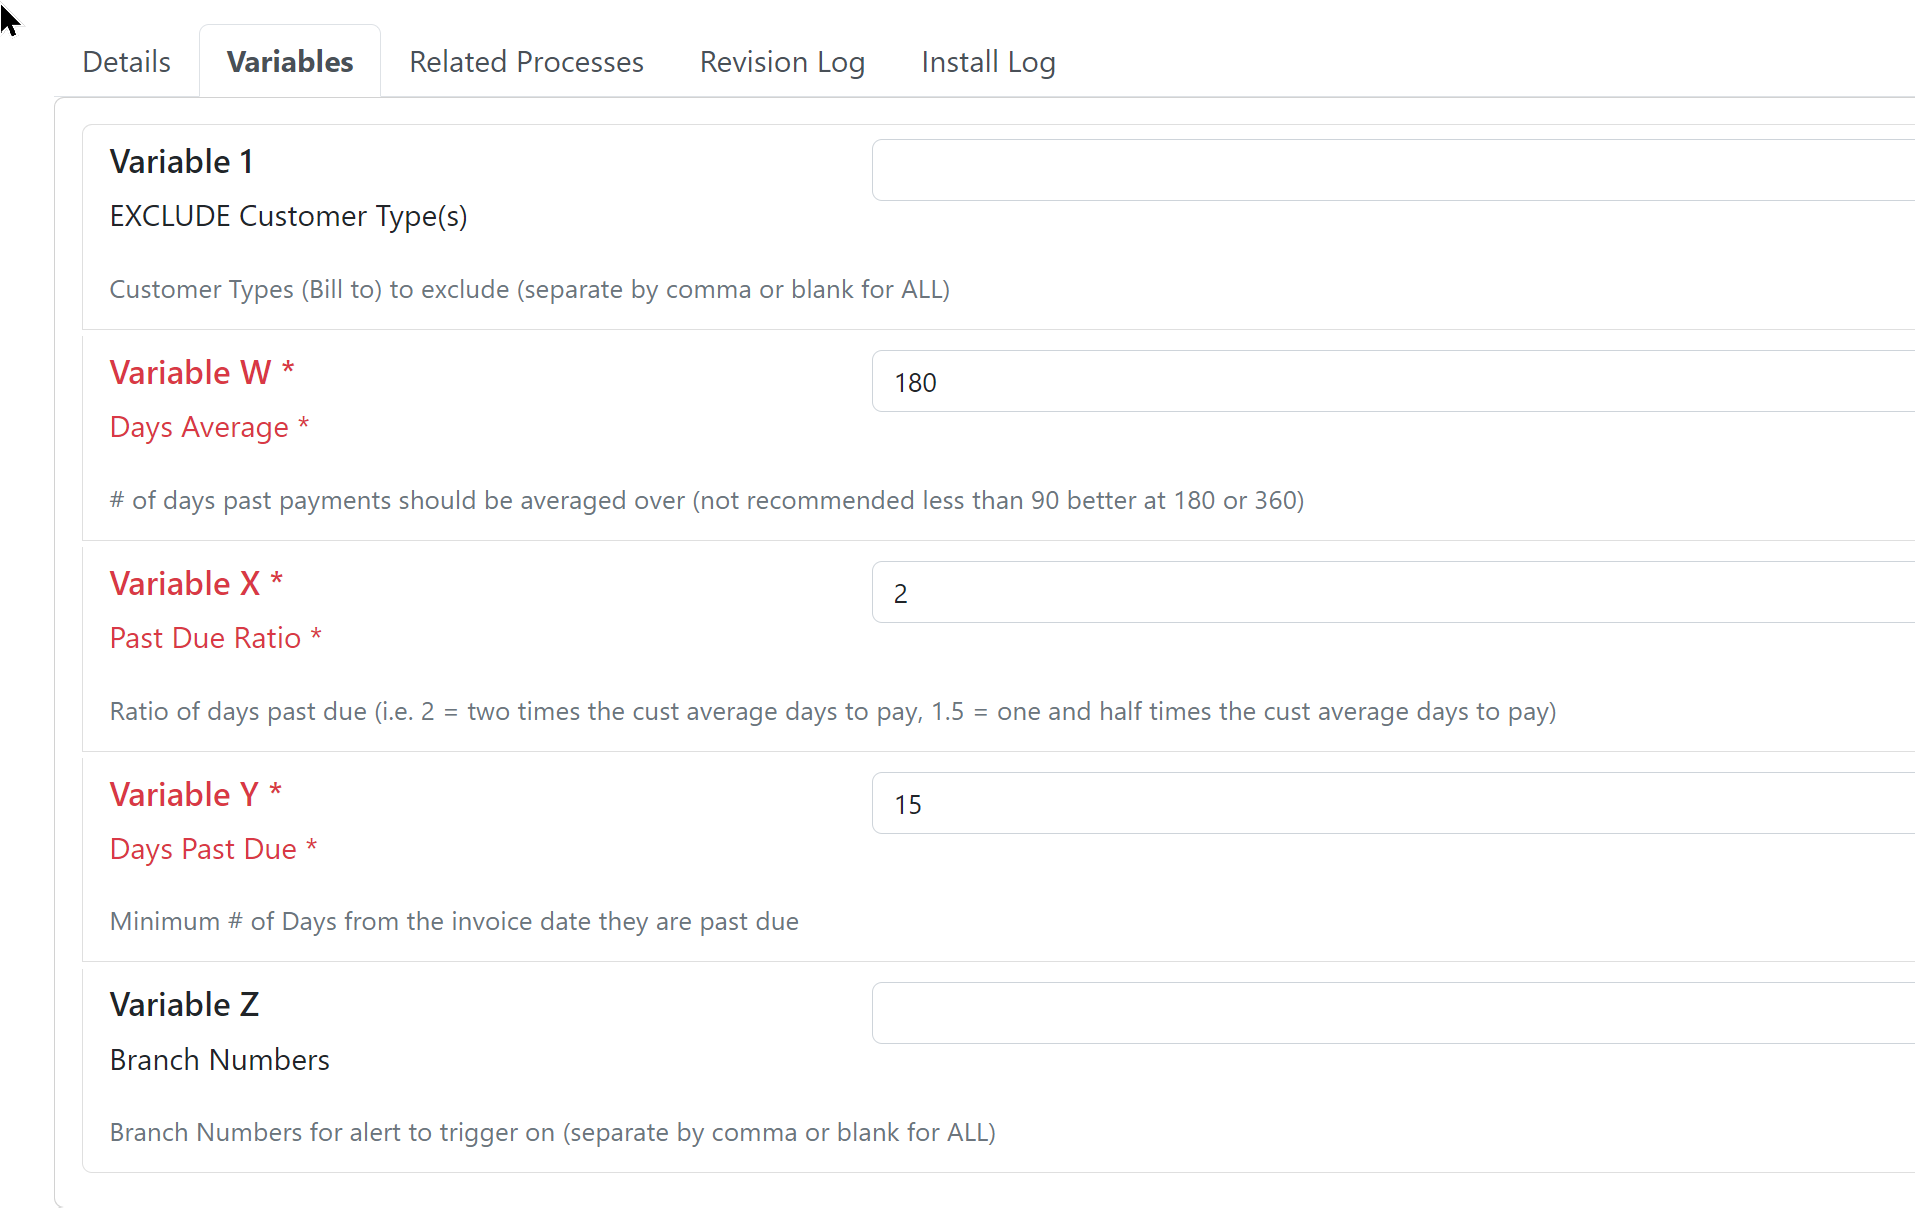Click the Variable 1 customer type input field
The image size is (1915, 1208).
[1393, 170]
